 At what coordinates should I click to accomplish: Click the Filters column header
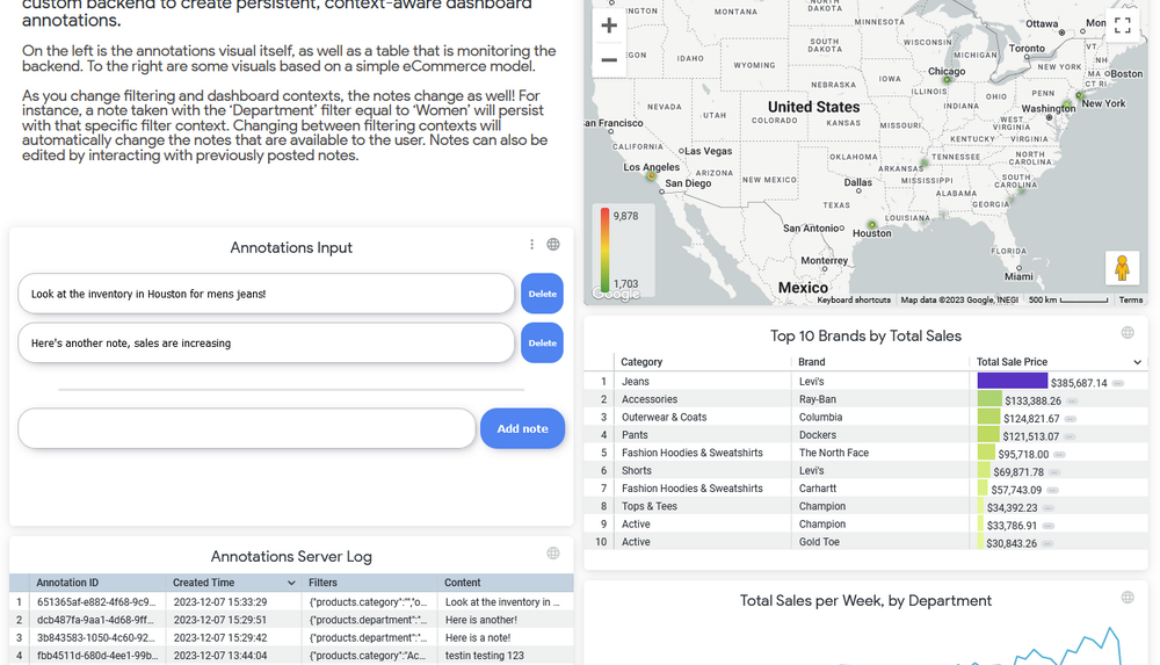point(323,583)
